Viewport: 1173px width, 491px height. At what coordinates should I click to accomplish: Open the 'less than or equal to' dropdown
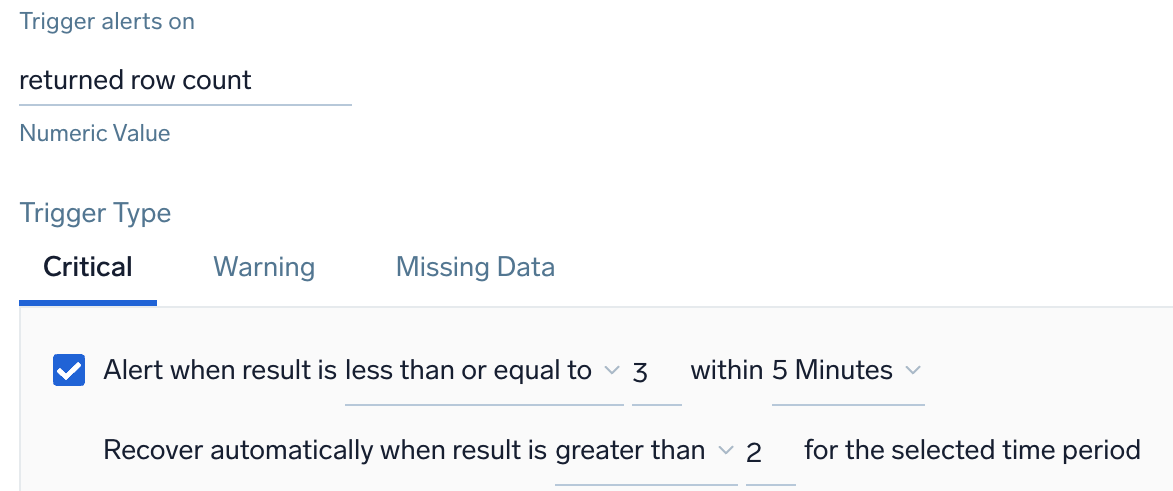[x=469, y=371]
